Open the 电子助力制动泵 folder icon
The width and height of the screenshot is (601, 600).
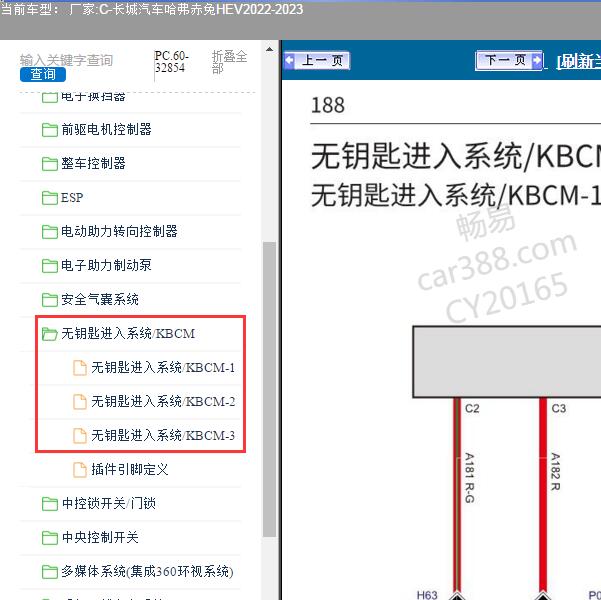[x=49, y=266]
